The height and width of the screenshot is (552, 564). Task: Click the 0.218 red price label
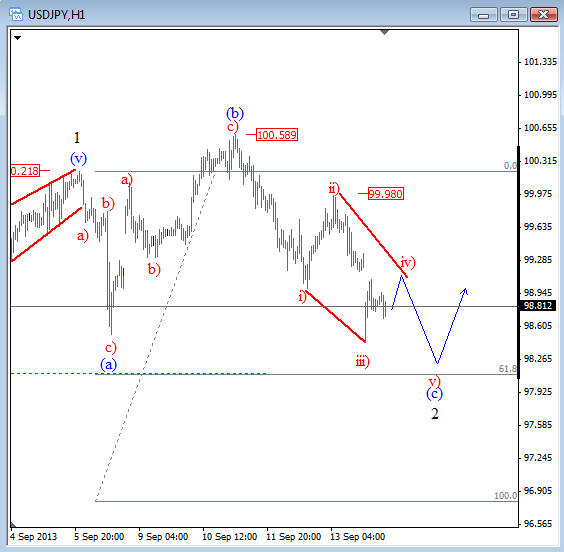pos(25,170)
